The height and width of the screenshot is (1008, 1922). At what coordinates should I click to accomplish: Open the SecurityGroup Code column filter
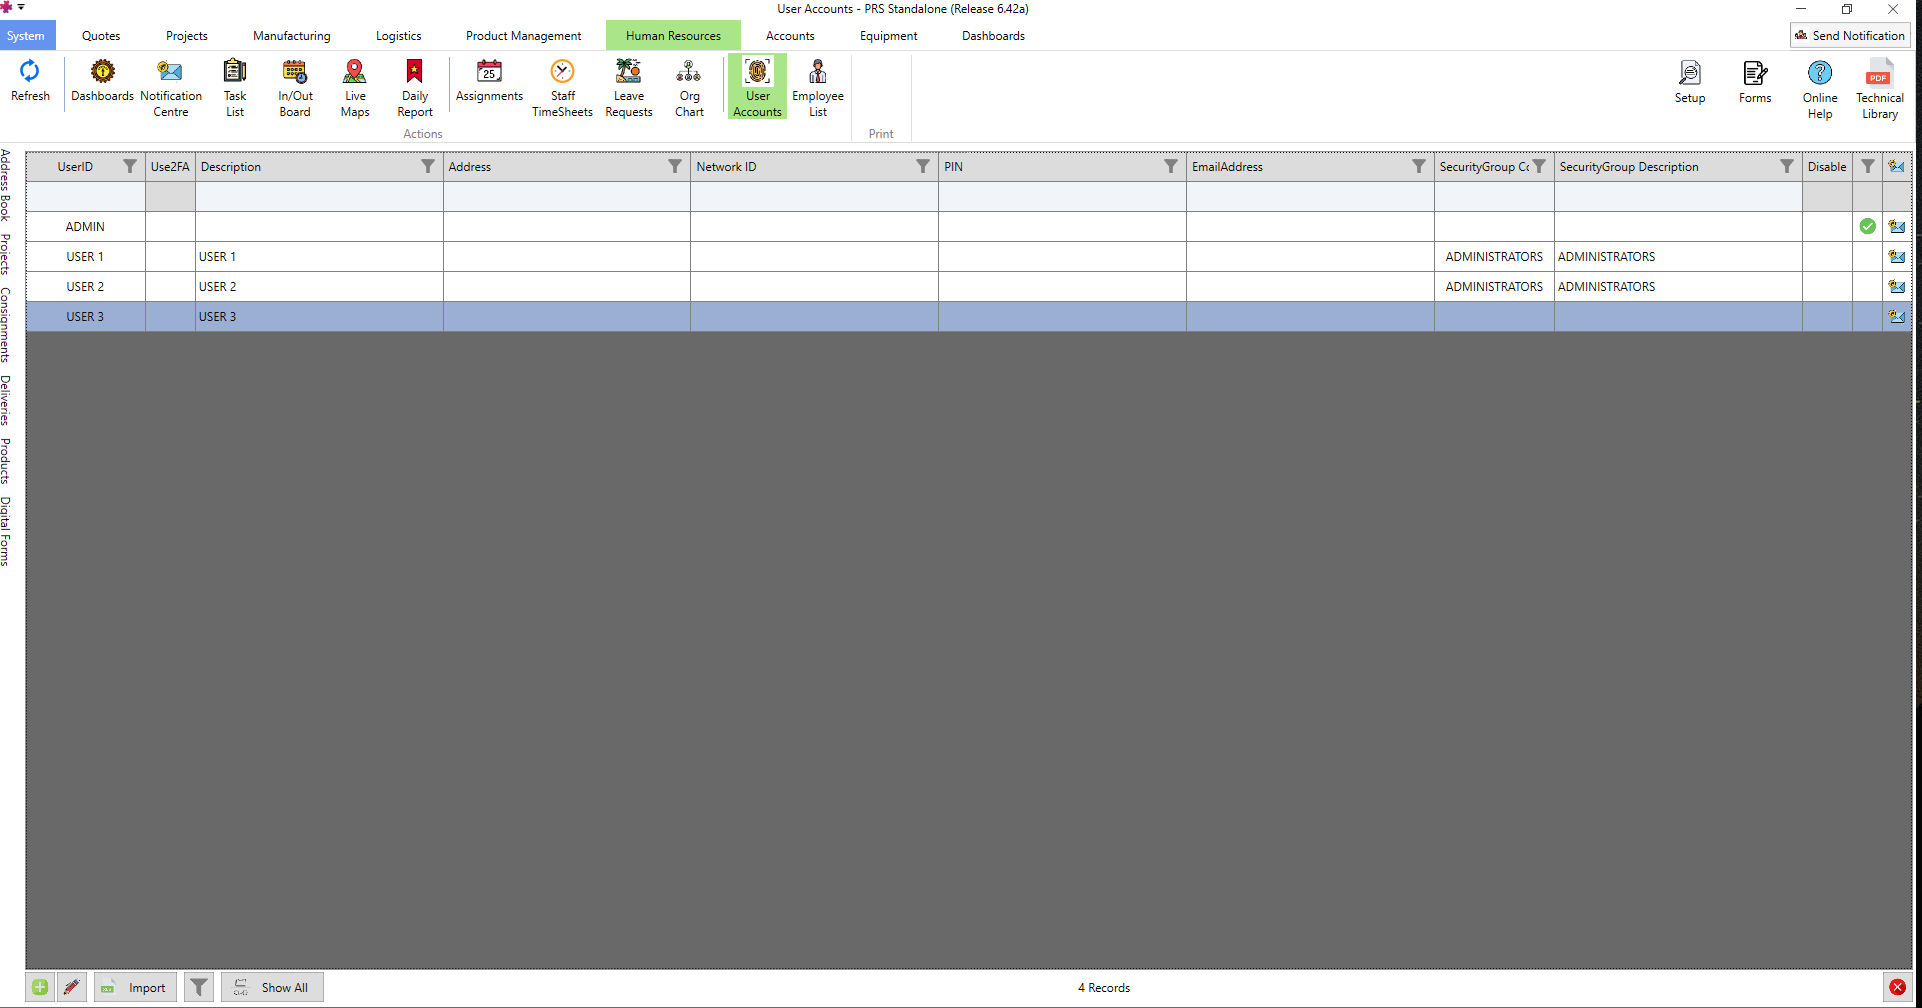(x=1539, y=167)
